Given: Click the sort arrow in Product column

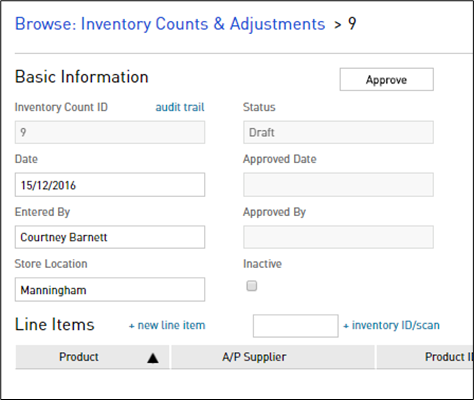Looking at the screenshot, I should 153,358.
